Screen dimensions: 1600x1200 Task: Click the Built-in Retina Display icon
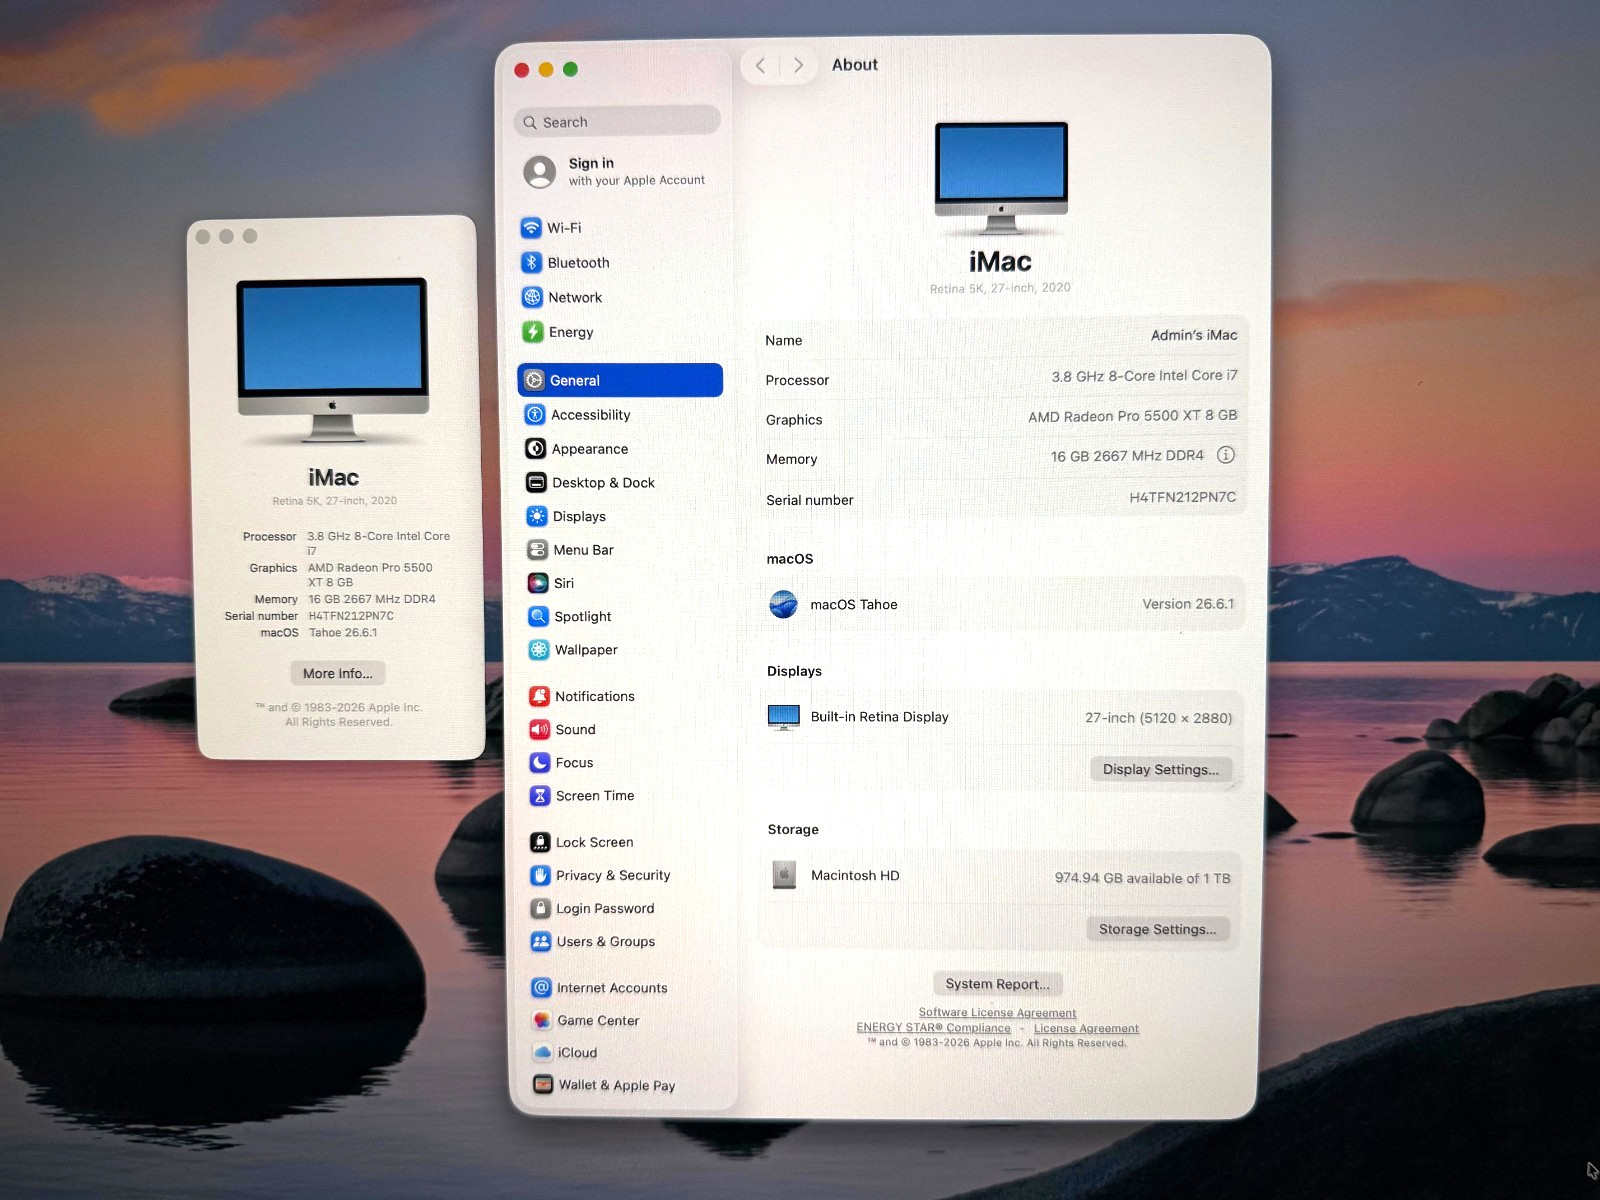click(x=784, y=717)
